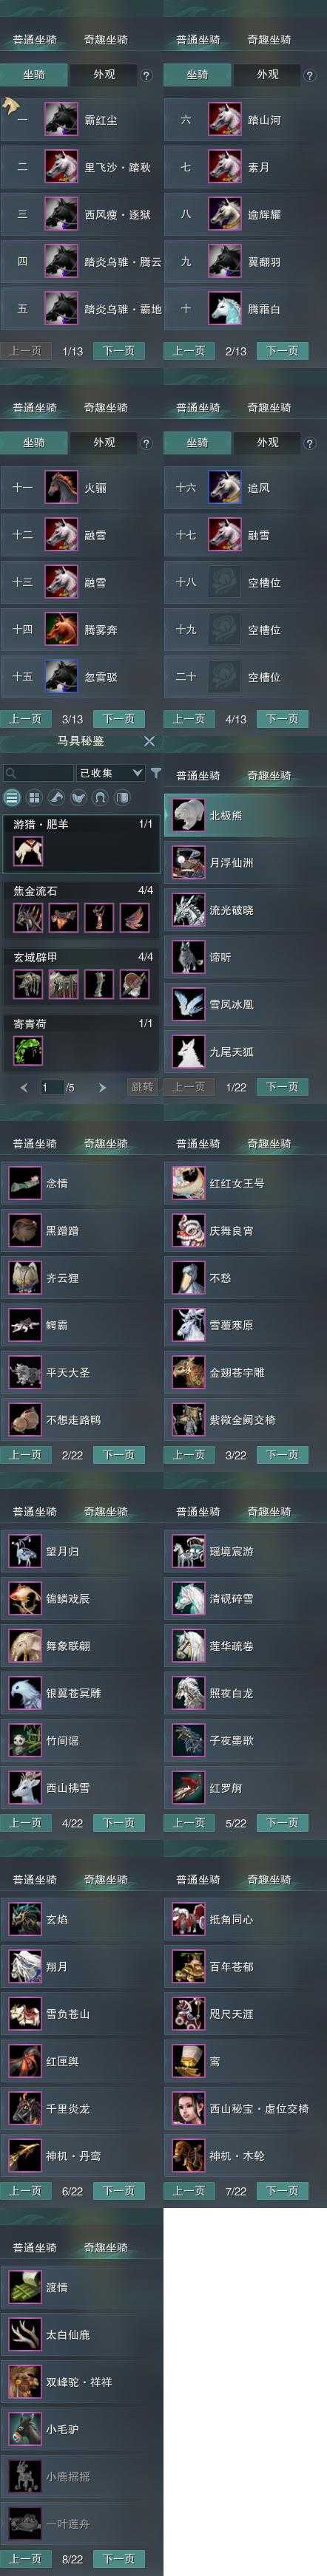This screenshot has width=327, height=2576.
Task: Click the next page arrow in 马具秘鉴
Action: pyautogui.click(x=102, y=1087)
